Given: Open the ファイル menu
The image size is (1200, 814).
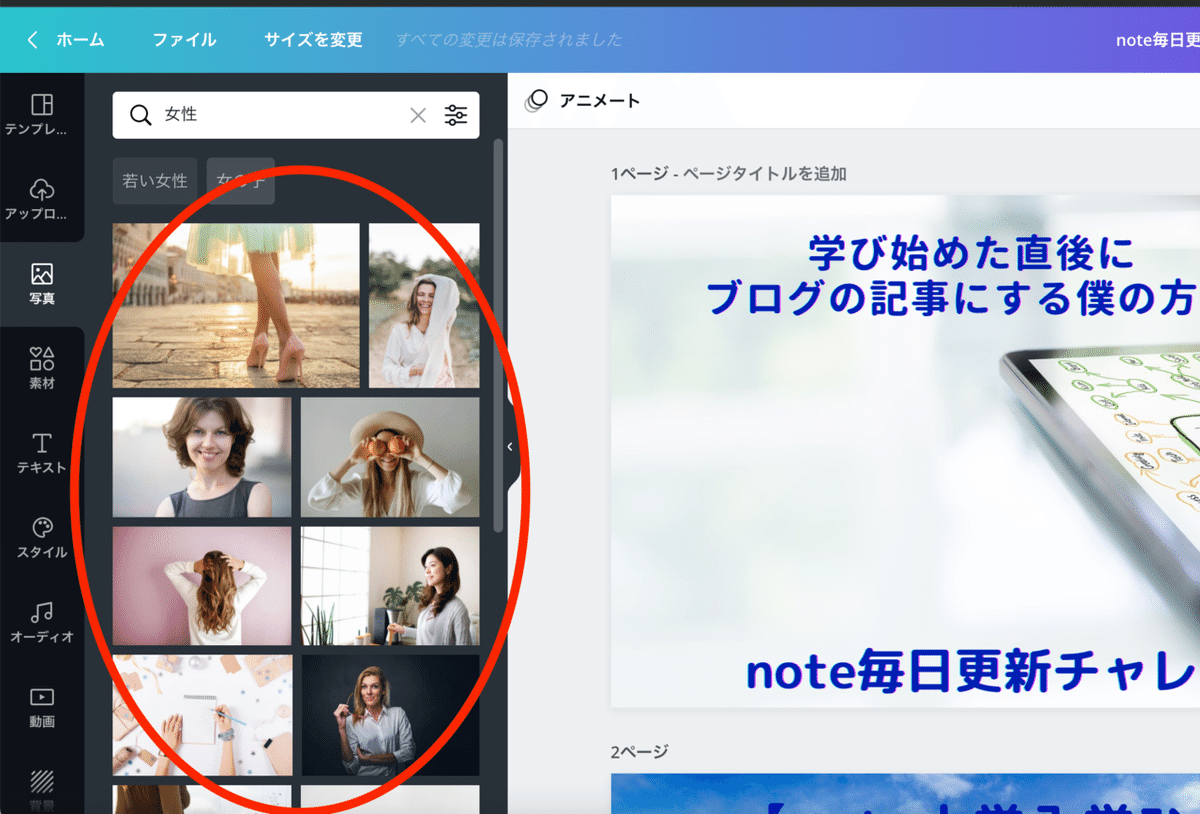Looking at the screenshot, I should point(184,40).
